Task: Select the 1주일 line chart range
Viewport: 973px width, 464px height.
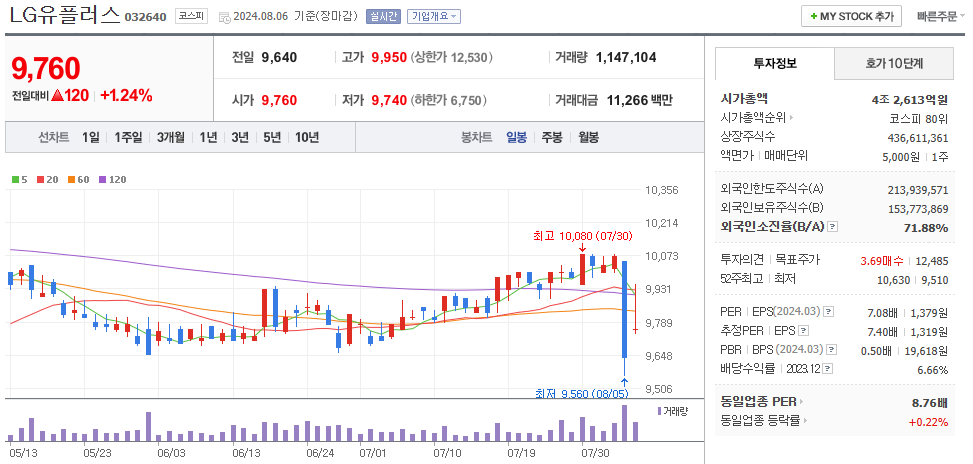Action: coord(128,138)
